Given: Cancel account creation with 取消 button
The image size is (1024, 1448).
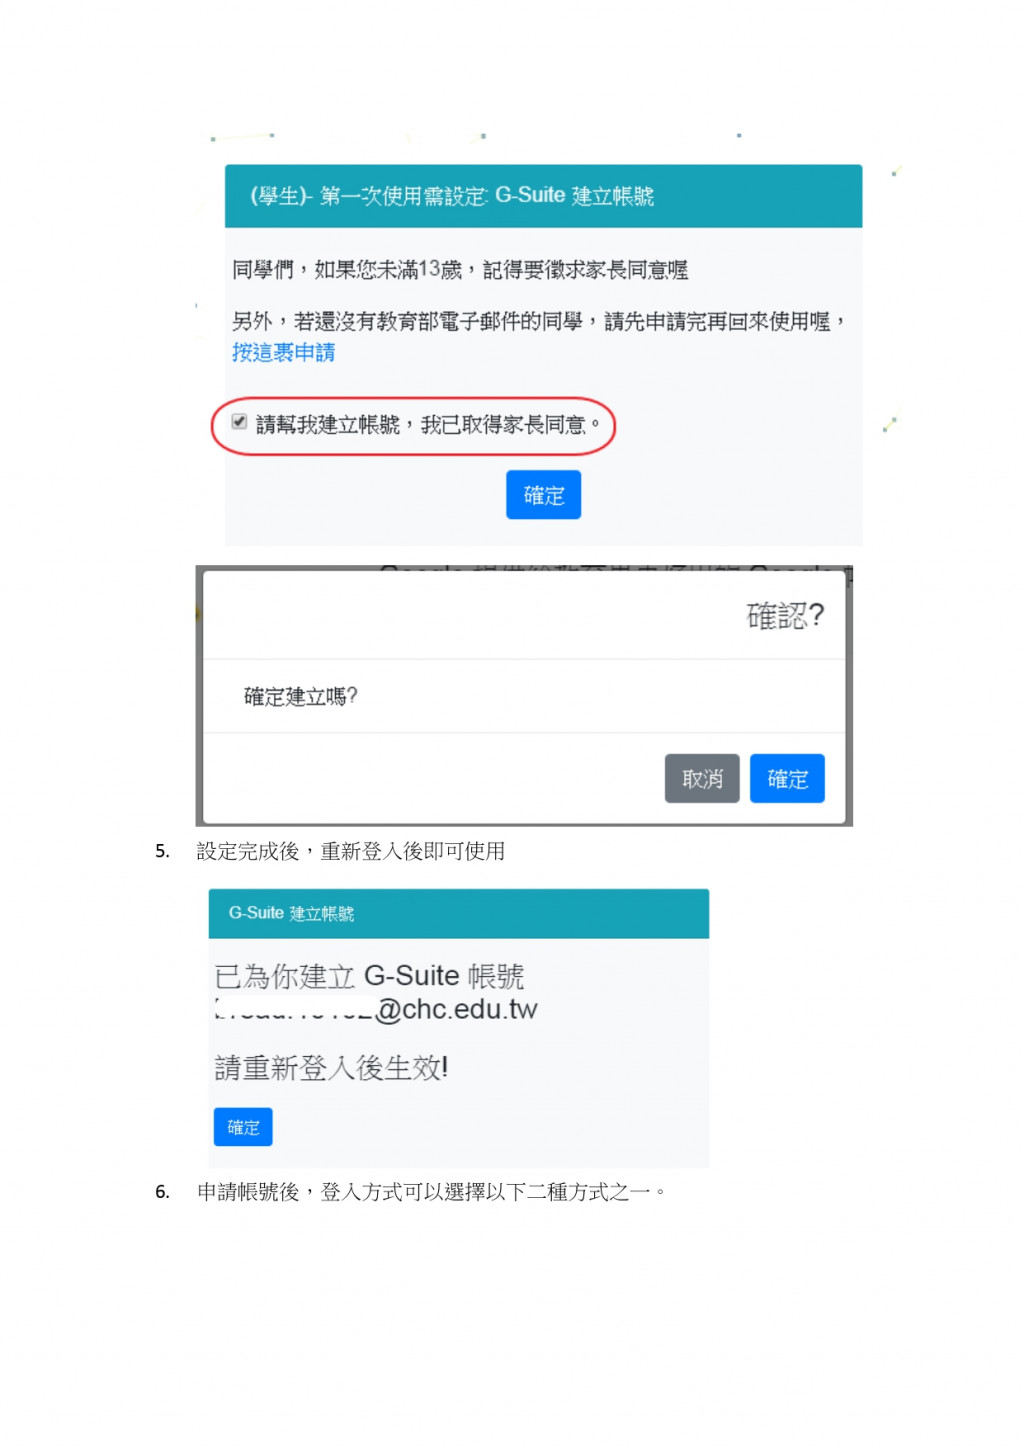Looking at the screenshot, I should coord(702,778).
